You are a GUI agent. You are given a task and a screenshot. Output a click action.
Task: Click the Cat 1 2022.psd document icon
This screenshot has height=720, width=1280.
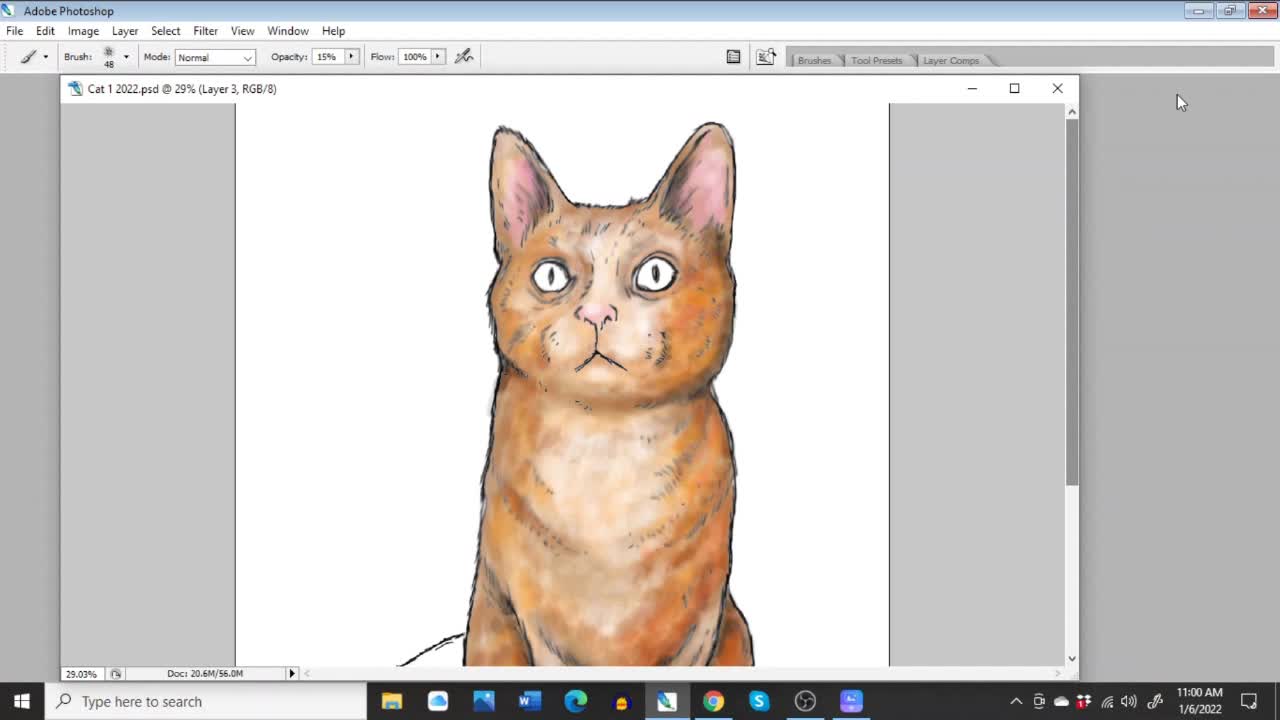pos(75,89)
